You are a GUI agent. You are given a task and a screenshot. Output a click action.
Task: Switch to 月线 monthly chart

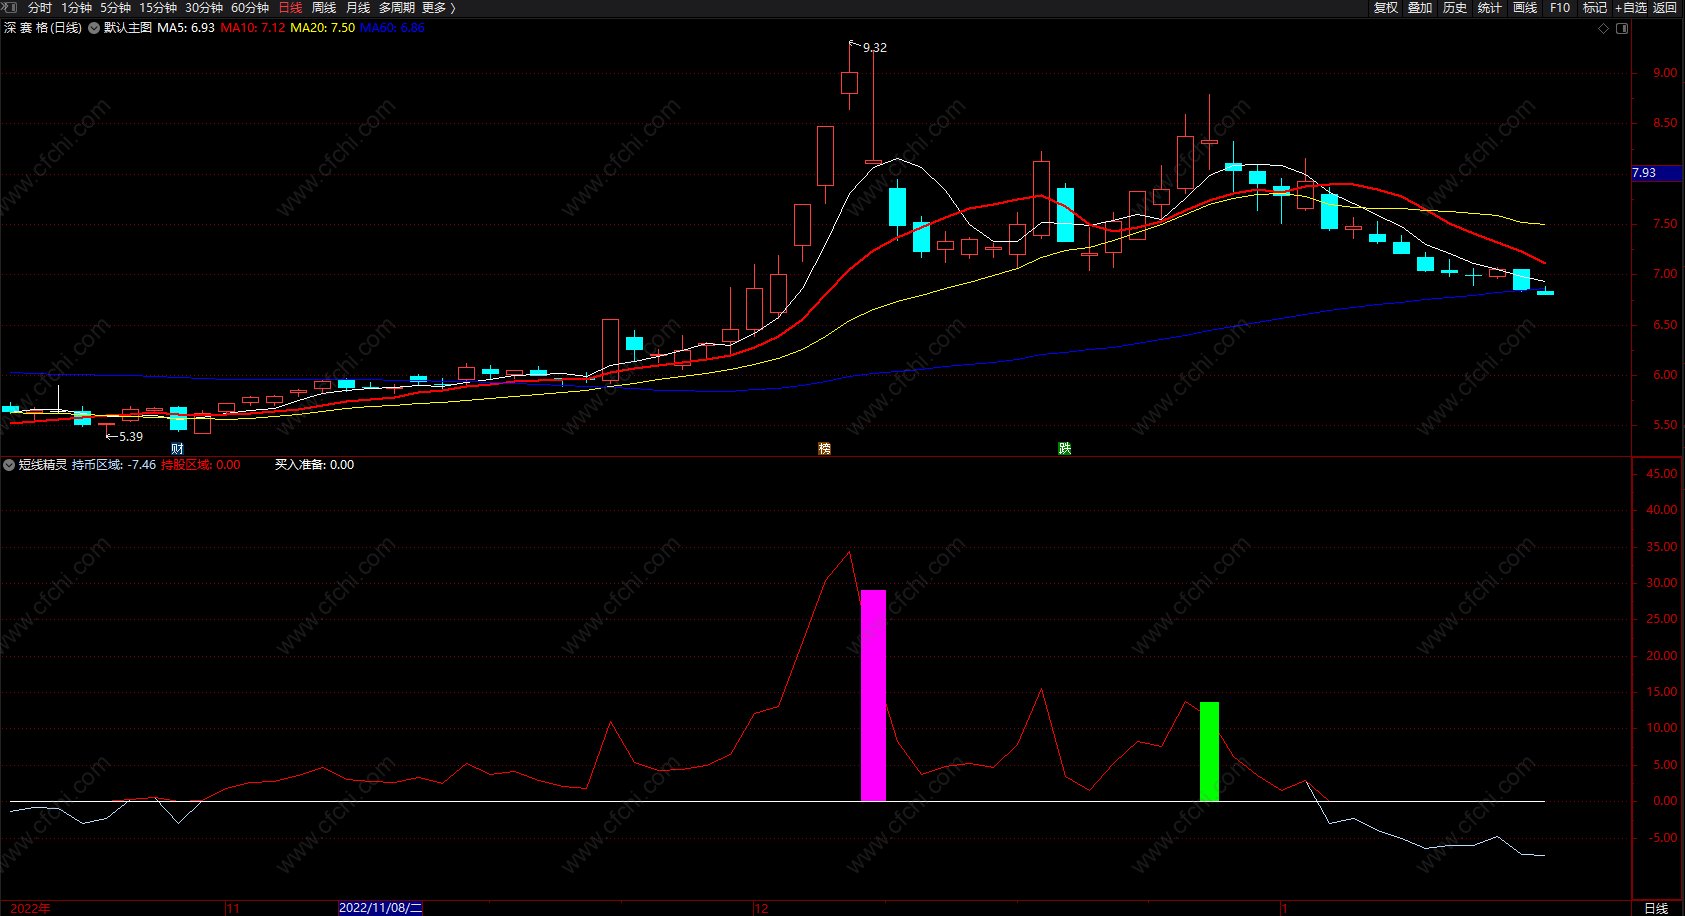[358, 8]
